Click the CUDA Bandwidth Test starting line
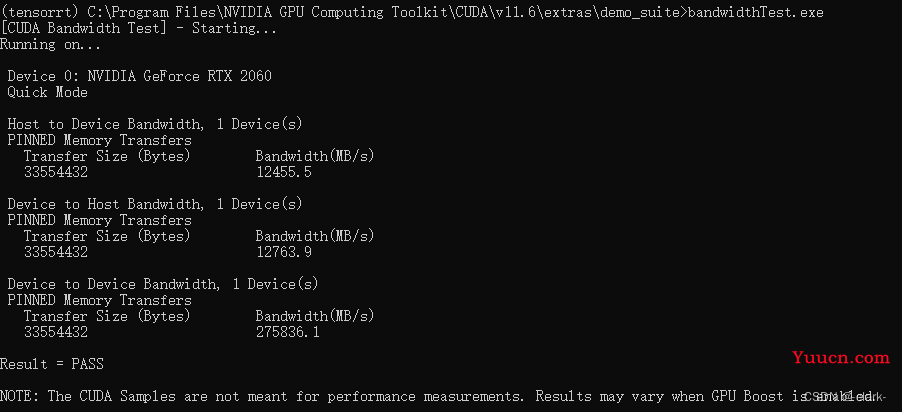 [138, 28]
